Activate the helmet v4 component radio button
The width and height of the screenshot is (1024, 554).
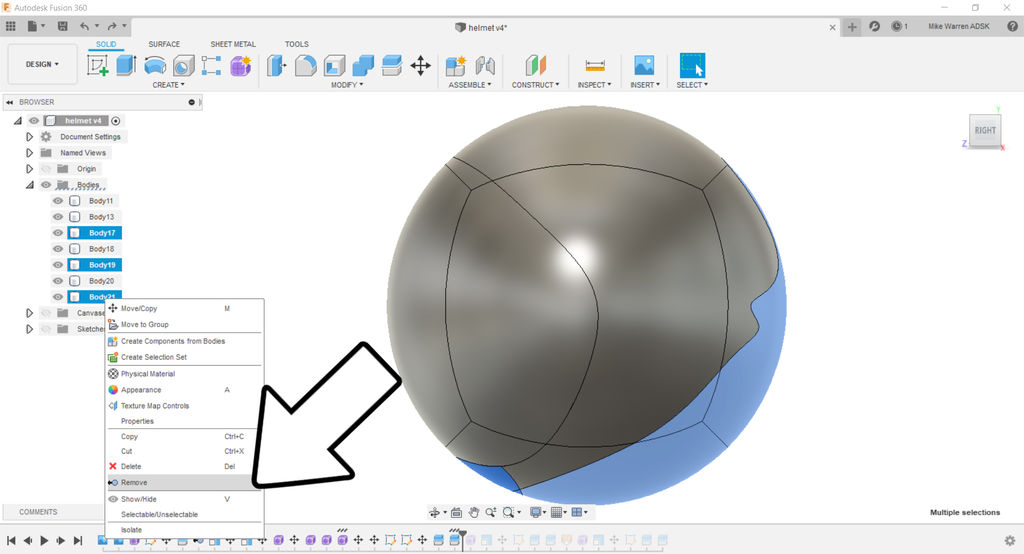coord(116,121)
